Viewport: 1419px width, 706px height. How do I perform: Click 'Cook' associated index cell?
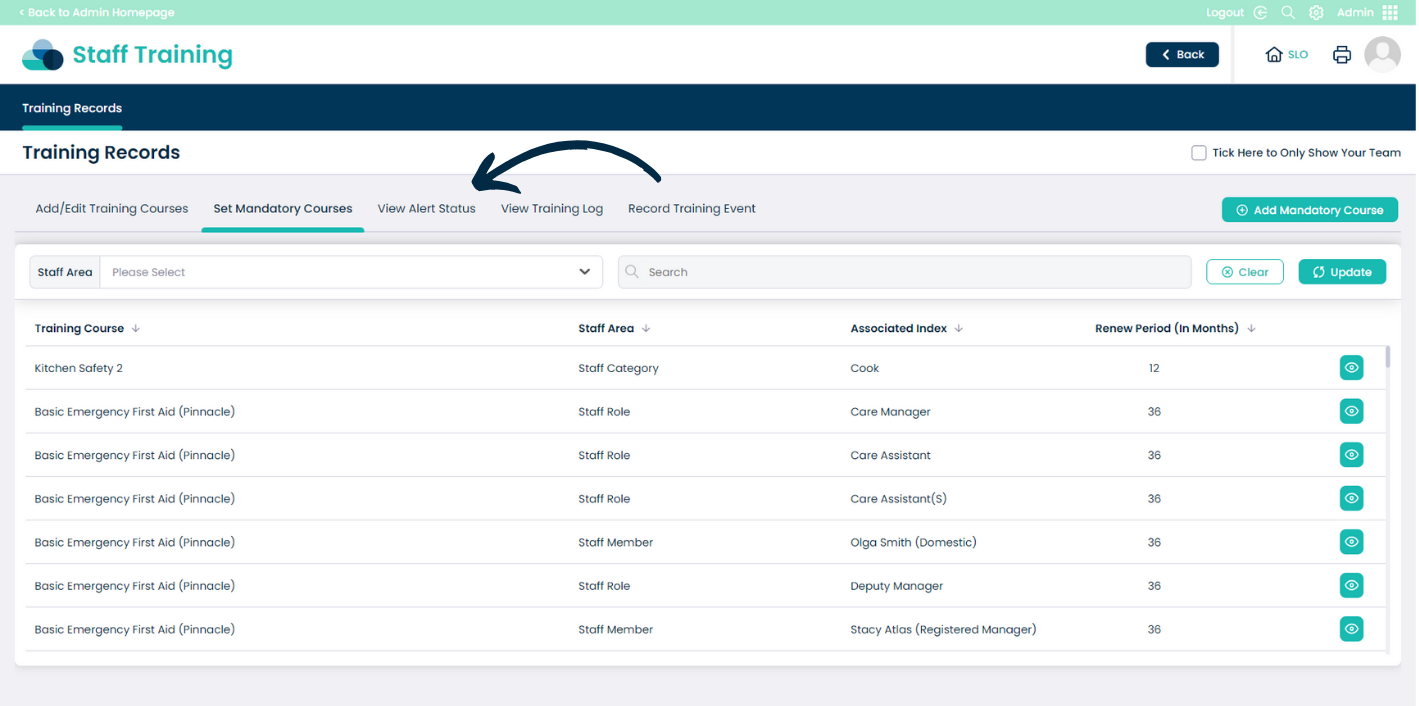tap(865, 368)
